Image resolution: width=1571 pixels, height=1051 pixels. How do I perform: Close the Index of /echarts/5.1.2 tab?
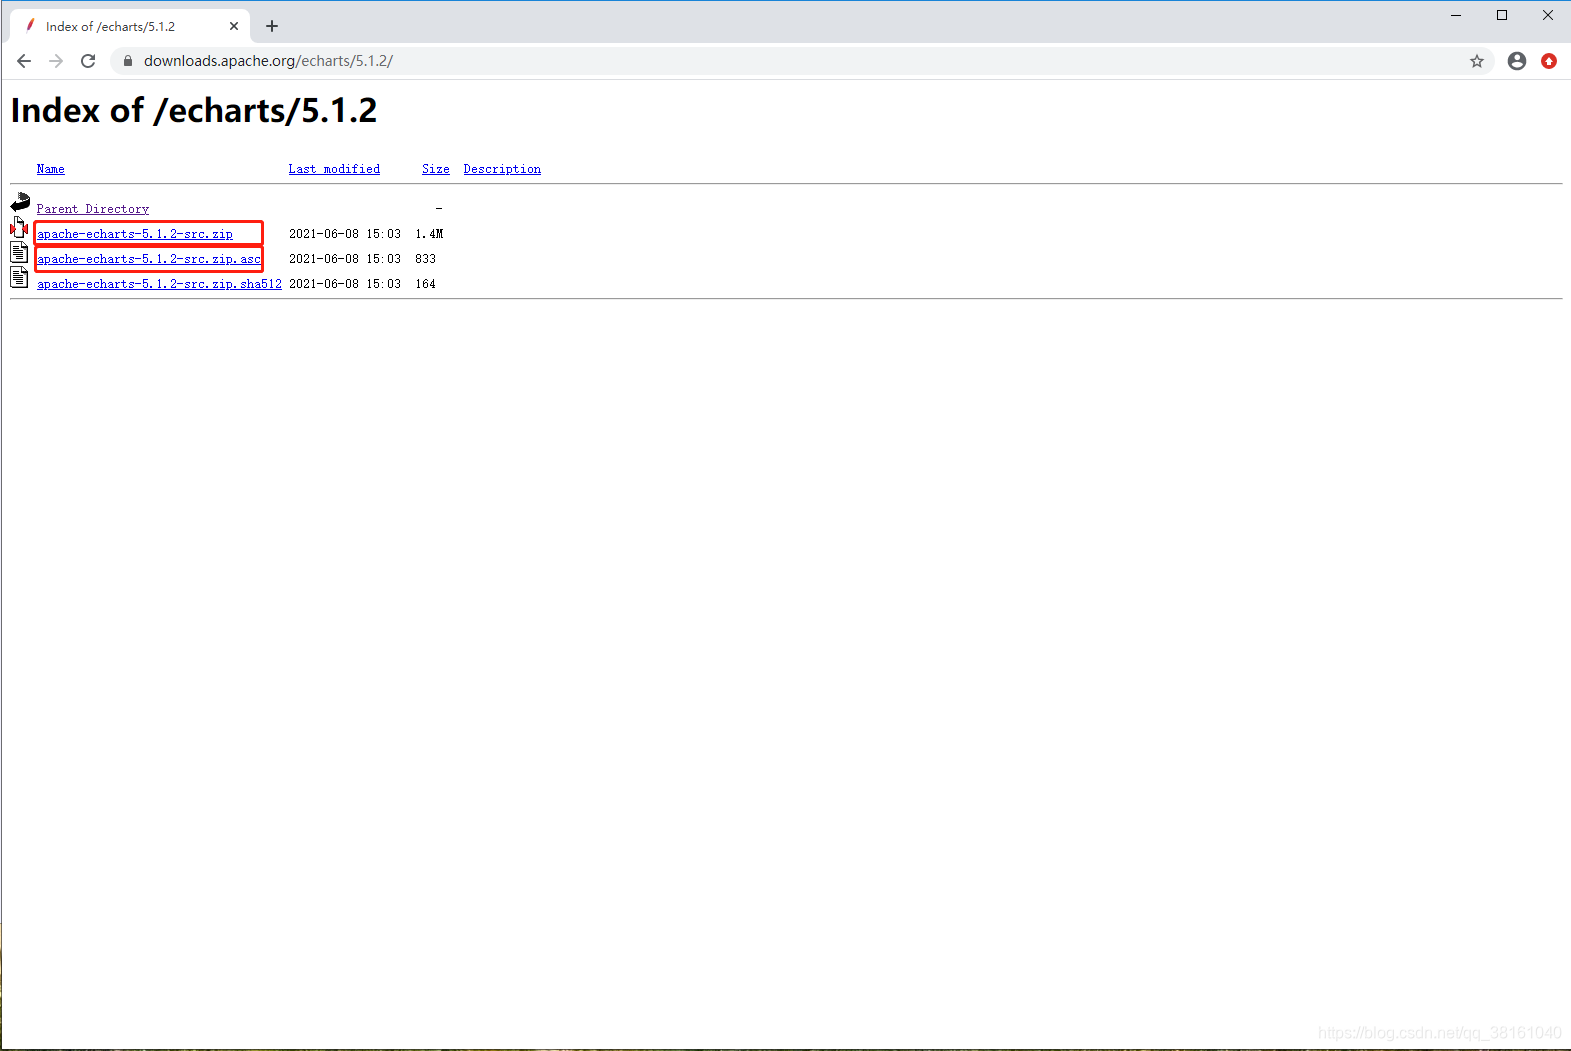point(234,26)
